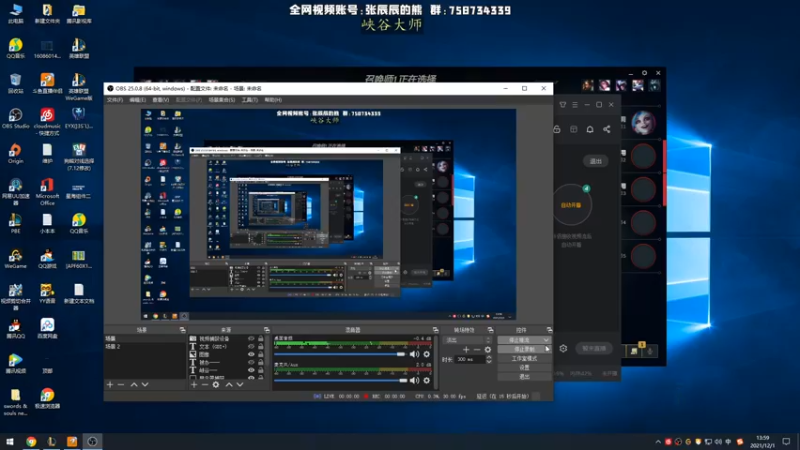This screenshot has height=450, width=800.
Task: Click the 设置 button in OBS controls
Action: point(524,367)
